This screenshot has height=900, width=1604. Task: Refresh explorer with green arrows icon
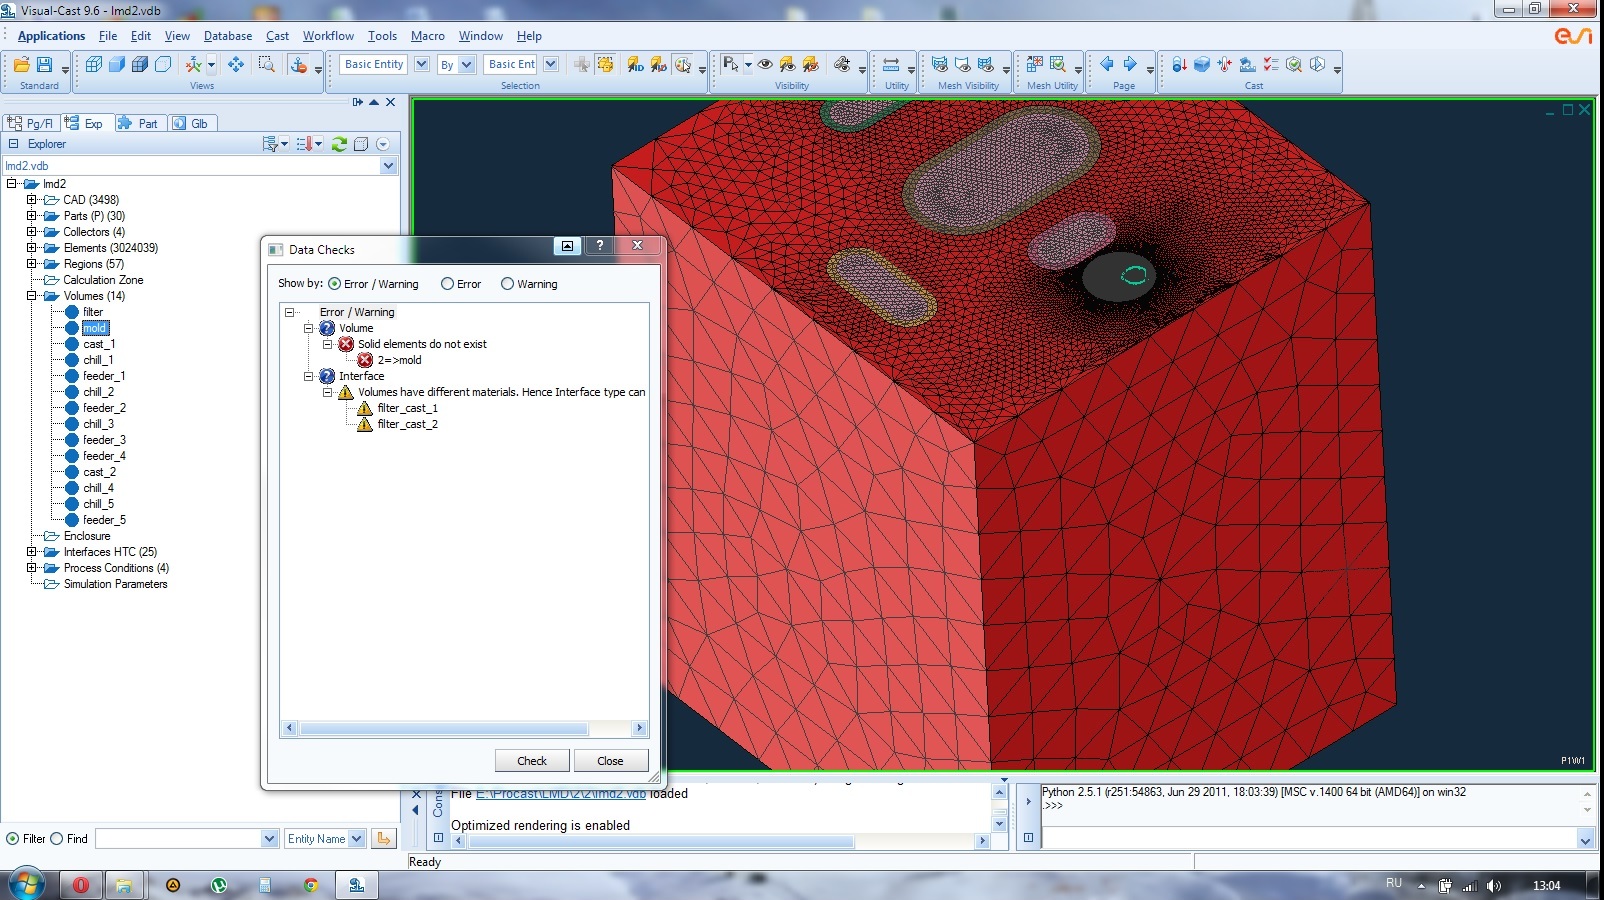[x=340, y=144]
